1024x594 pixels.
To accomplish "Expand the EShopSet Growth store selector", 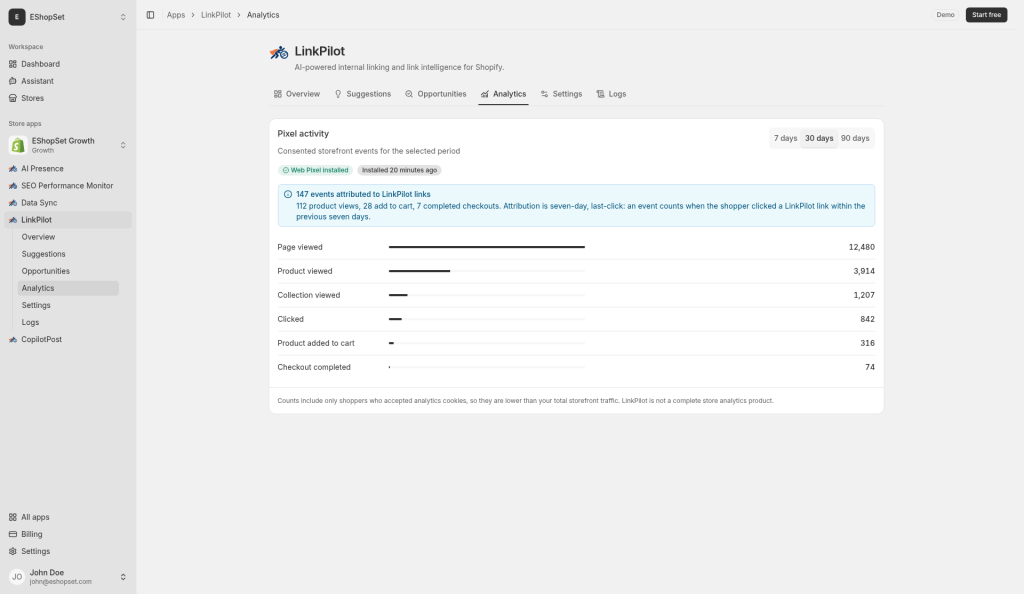I will (123, 145).
